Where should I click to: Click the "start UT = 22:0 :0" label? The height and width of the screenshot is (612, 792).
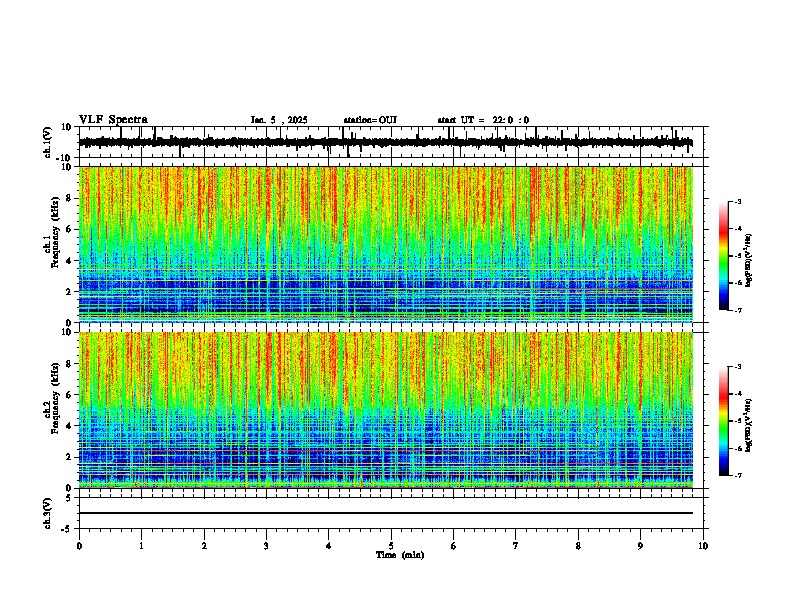(x=483, y=120)
